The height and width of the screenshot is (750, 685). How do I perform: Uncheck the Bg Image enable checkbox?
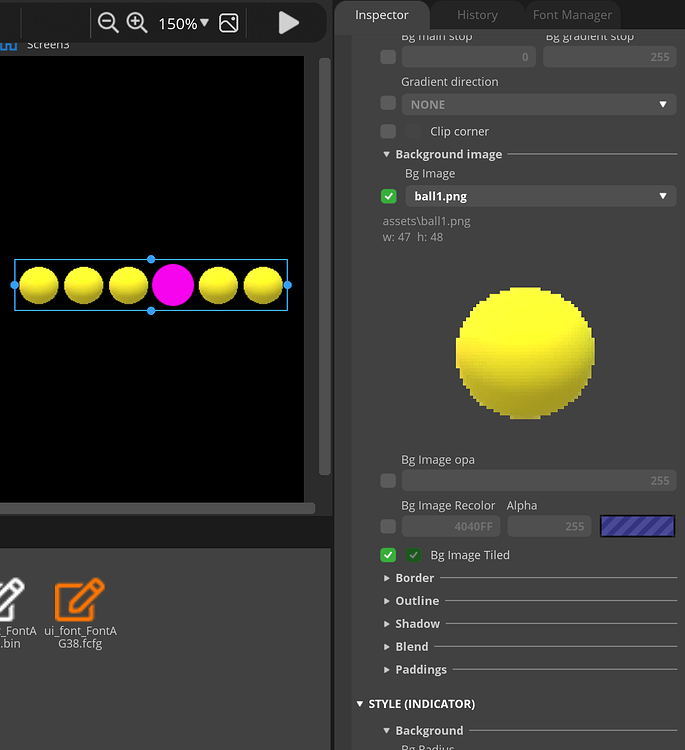[388, 197]
